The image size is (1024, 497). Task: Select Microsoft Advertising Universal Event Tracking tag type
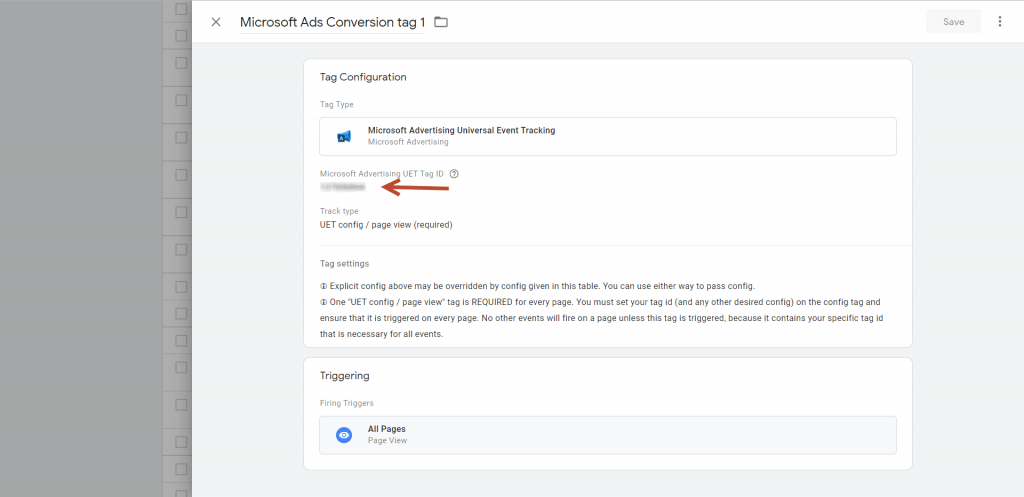pos(607,136)
